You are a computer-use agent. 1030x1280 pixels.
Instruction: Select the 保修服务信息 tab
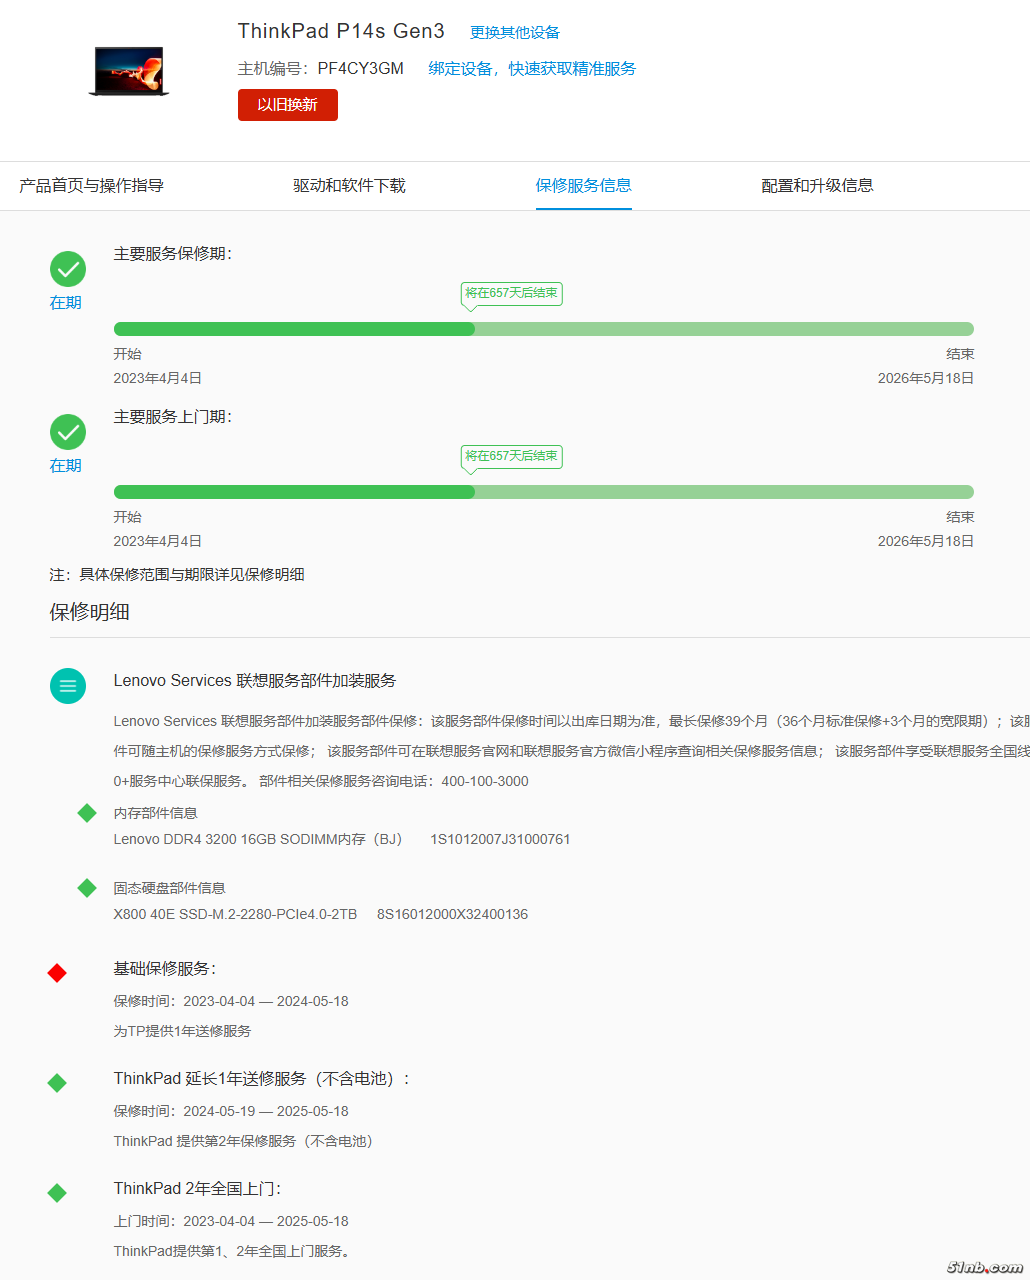(583, 186)
